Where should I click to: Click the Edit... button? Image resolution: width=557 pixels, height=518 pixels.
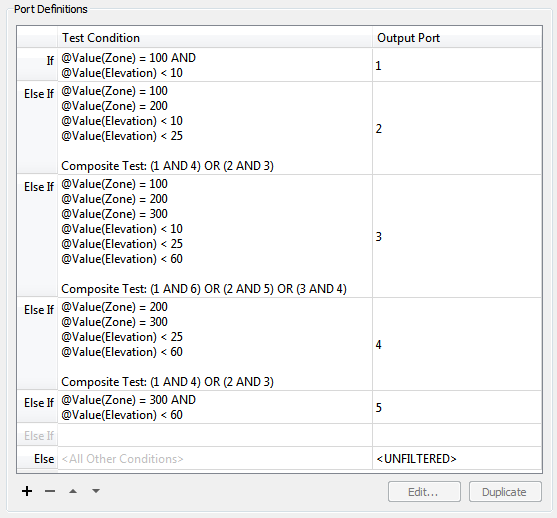424,492
